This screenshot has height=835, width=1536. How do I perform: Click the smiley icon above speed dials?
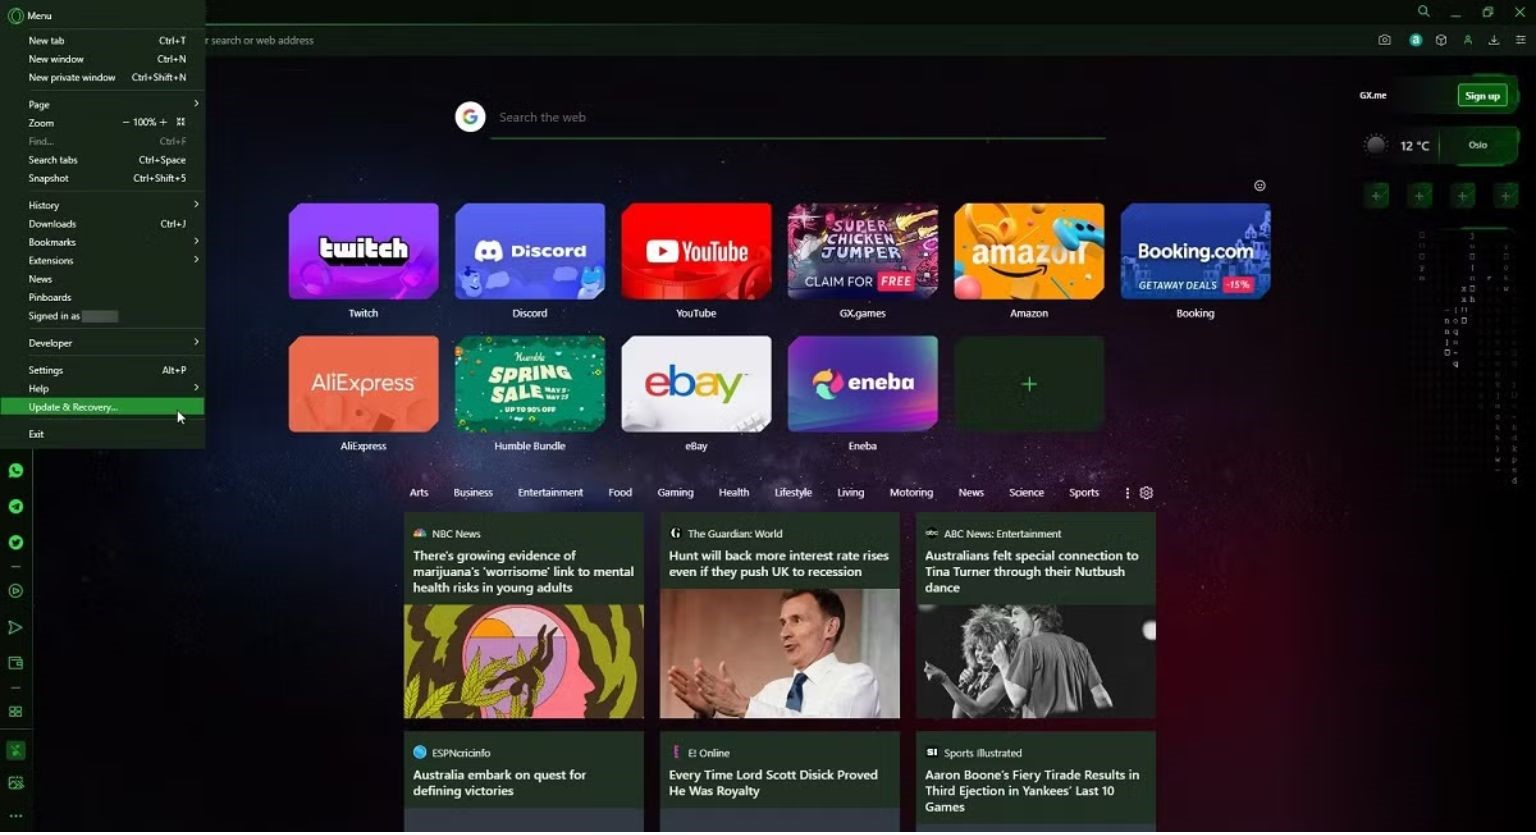coord(1260,185)
